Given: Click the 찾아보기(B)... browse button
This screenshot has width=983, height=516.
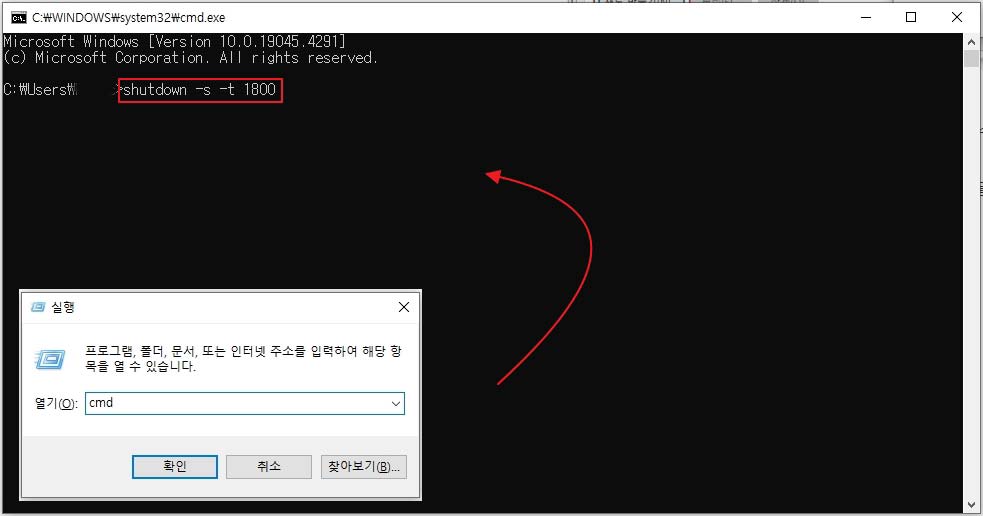Looking at the screenshot, I should tap(364, 466).
